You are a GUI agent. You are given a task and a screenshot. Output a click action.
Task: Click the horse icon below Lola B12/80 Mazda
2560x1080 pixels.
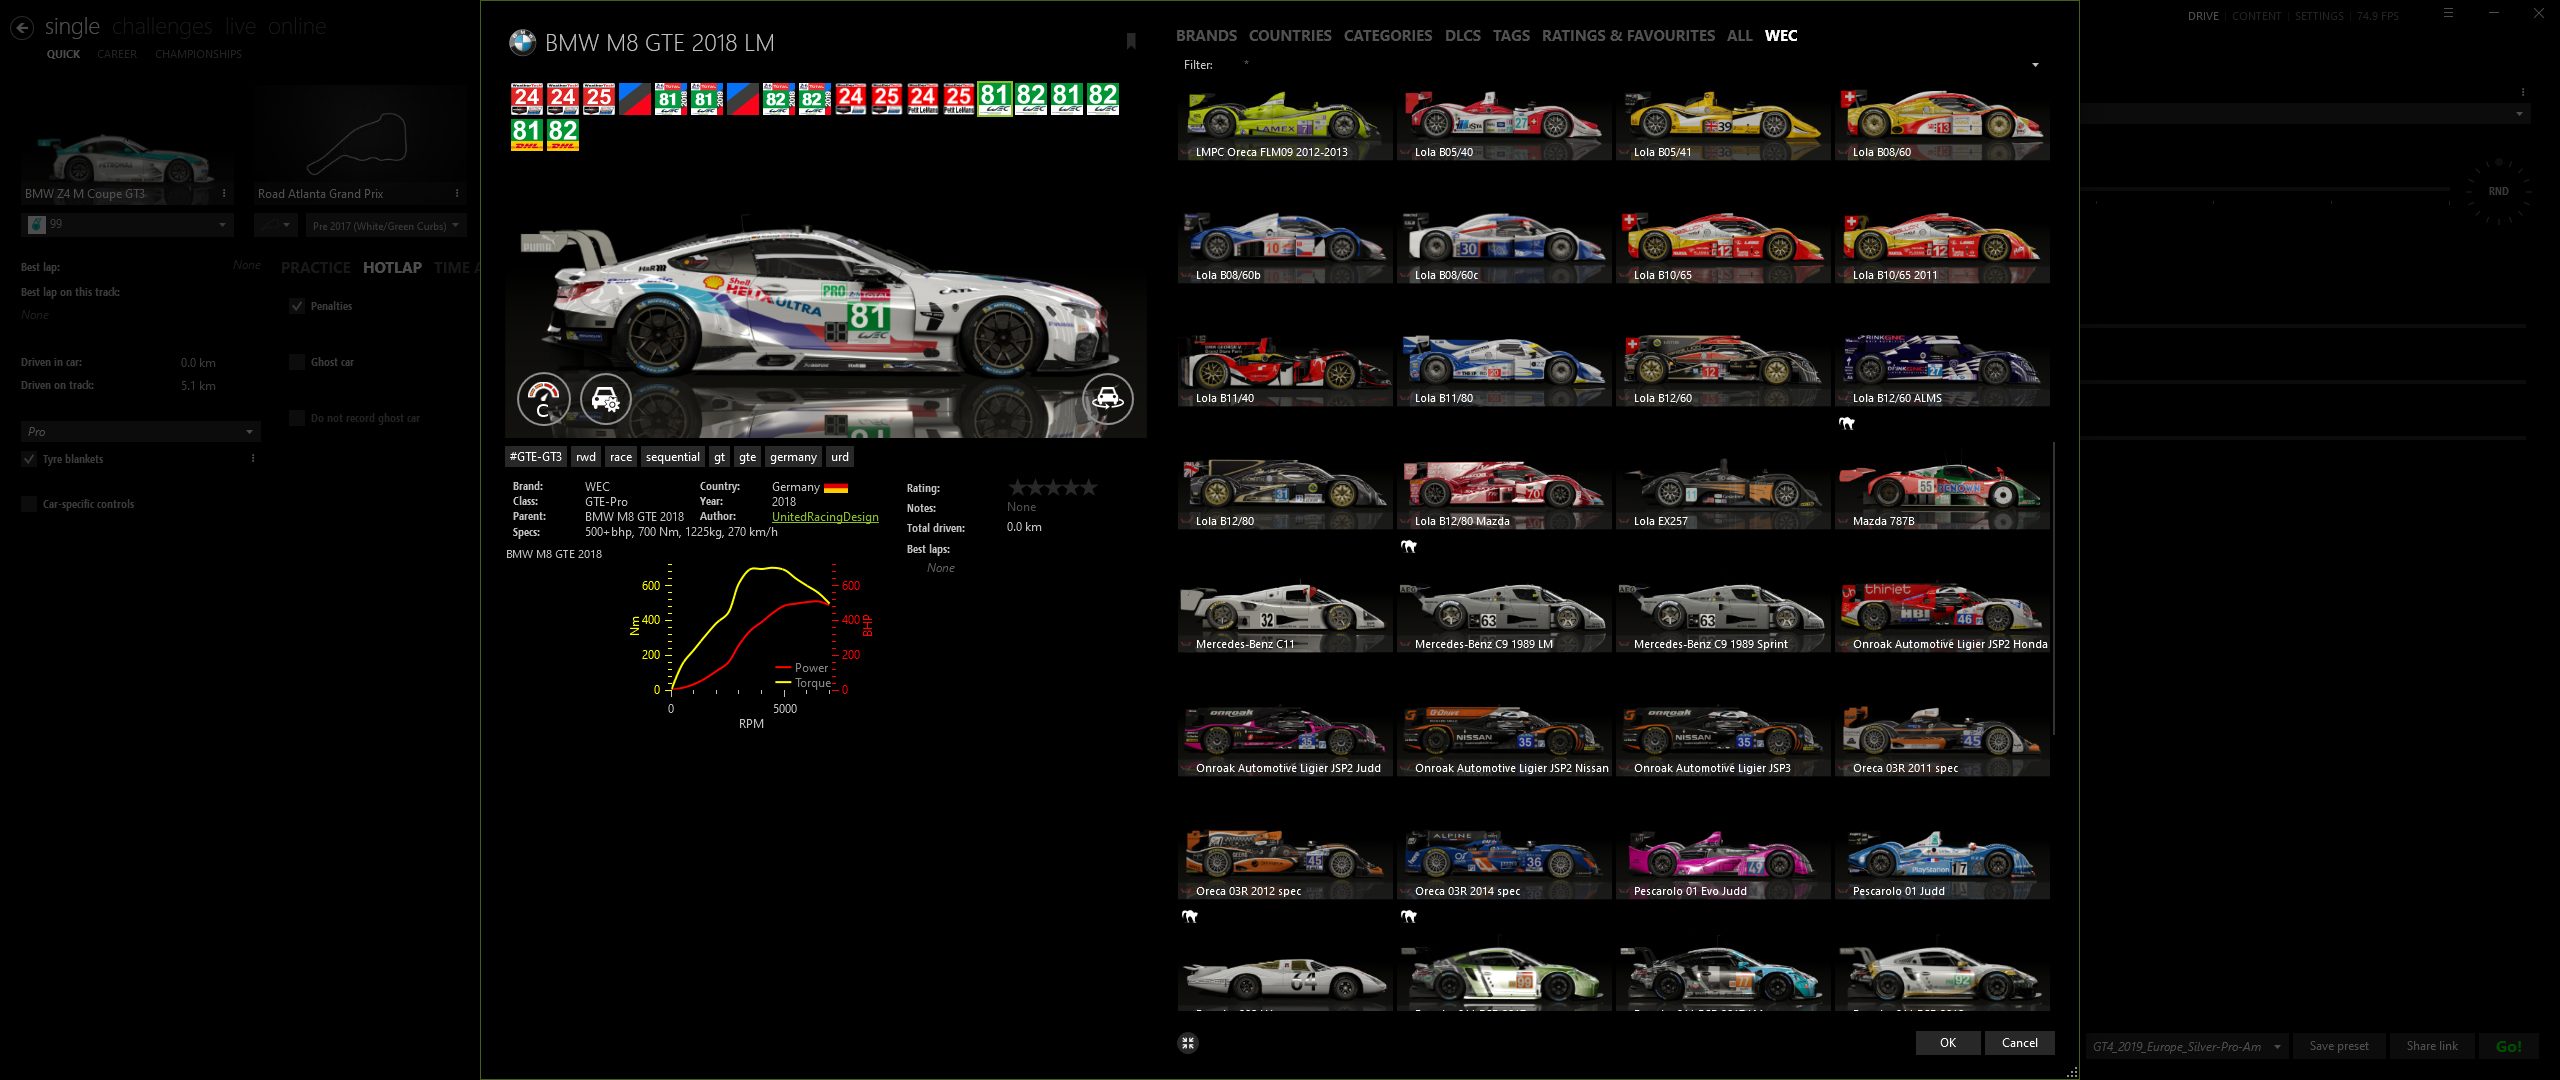click(x=1408, y=546)
